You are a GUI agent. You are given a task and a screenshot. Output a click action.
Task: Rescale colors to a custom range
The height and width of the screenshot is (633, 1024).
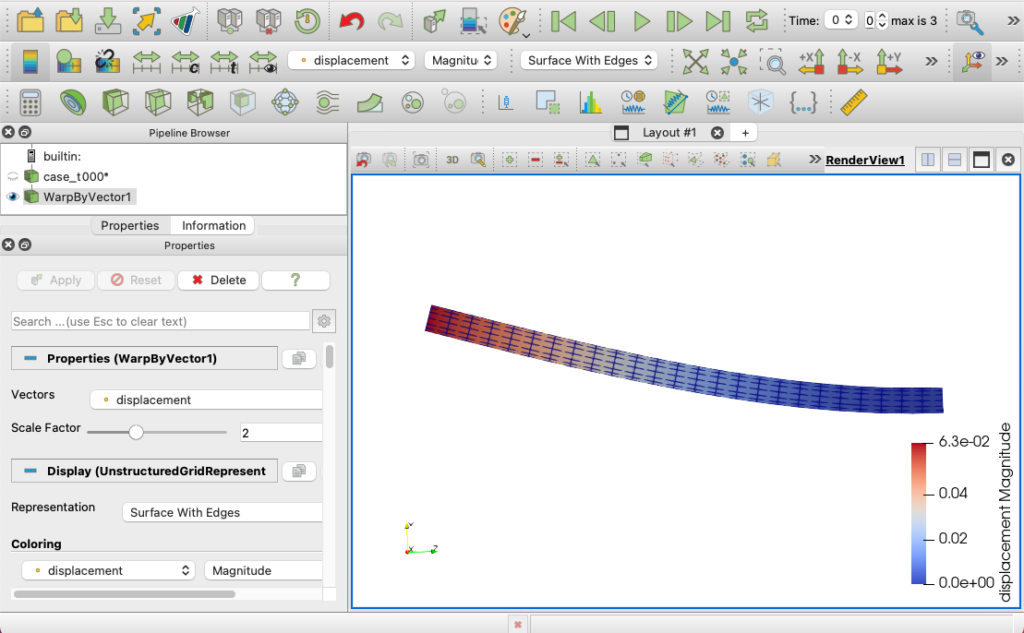[x=185, y=61]
